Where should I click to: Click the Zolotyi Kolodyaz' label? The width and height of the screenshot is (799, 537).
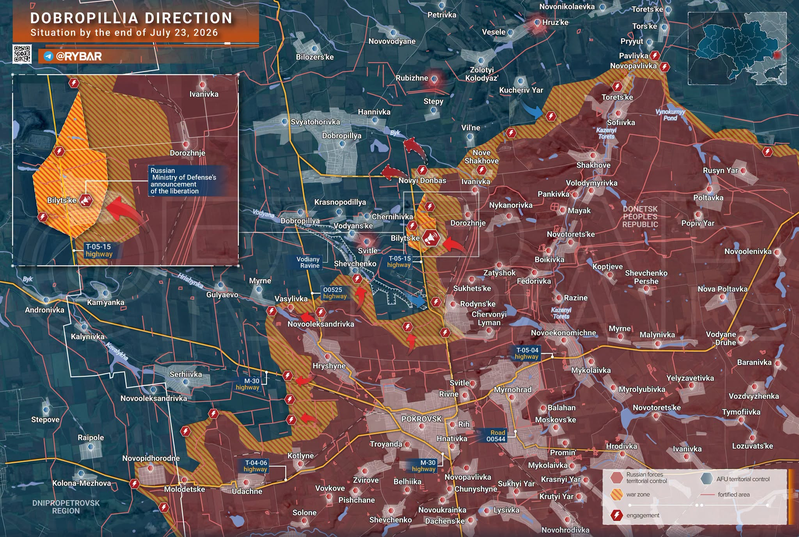[482, 74]
